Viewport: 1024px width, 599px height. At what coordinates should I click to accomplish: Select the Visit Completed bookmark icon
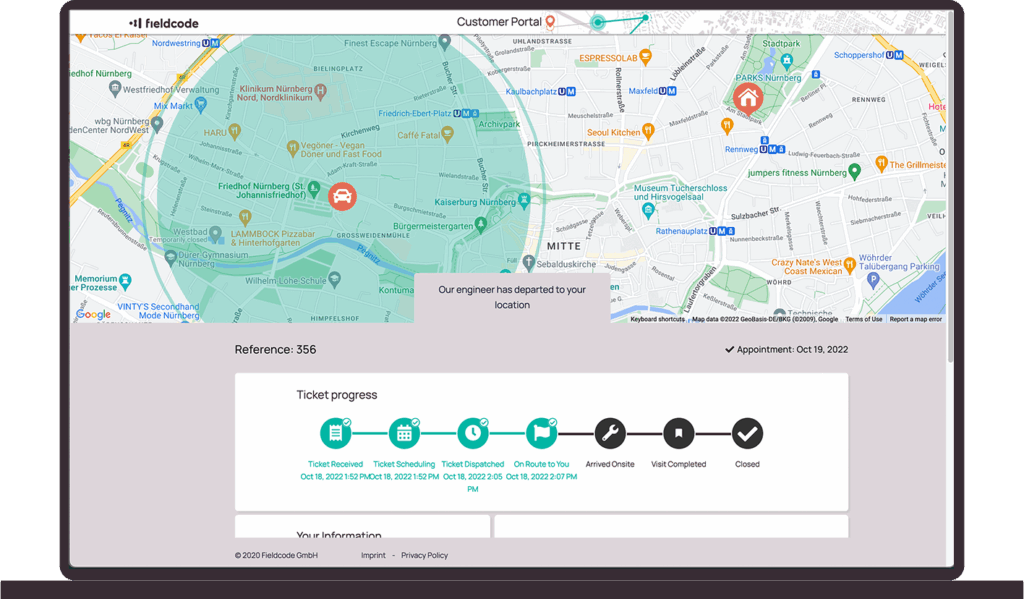pos(678,433)
